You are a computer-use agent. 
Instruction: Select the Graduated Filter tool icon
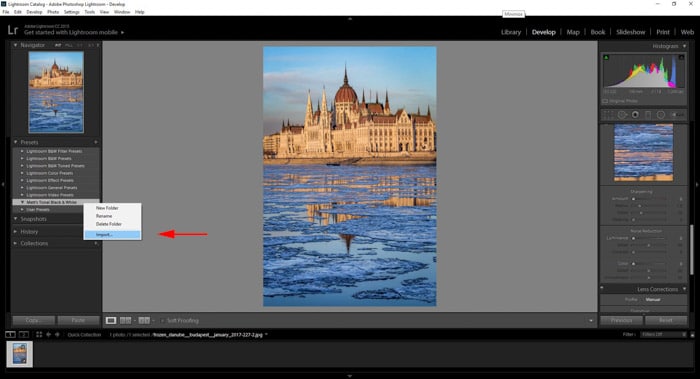click(648, 115)
